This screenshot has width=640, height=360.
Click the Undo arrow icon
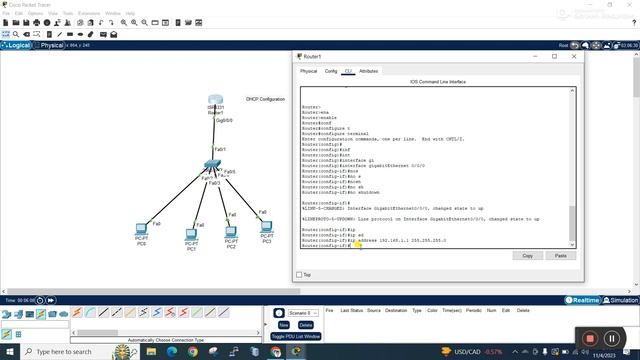click(x=101, y=23)
